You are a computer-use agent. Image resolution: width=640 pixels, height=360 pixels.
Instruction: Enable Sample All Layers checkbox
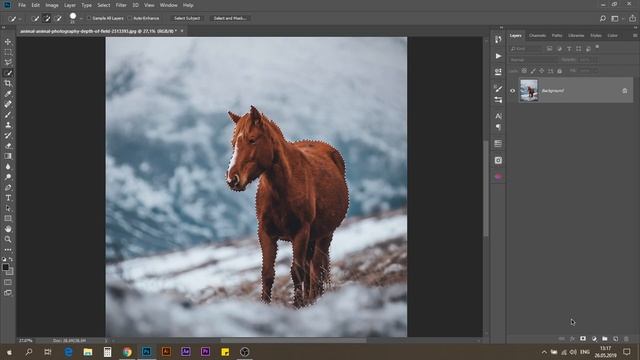click(89, 18)
